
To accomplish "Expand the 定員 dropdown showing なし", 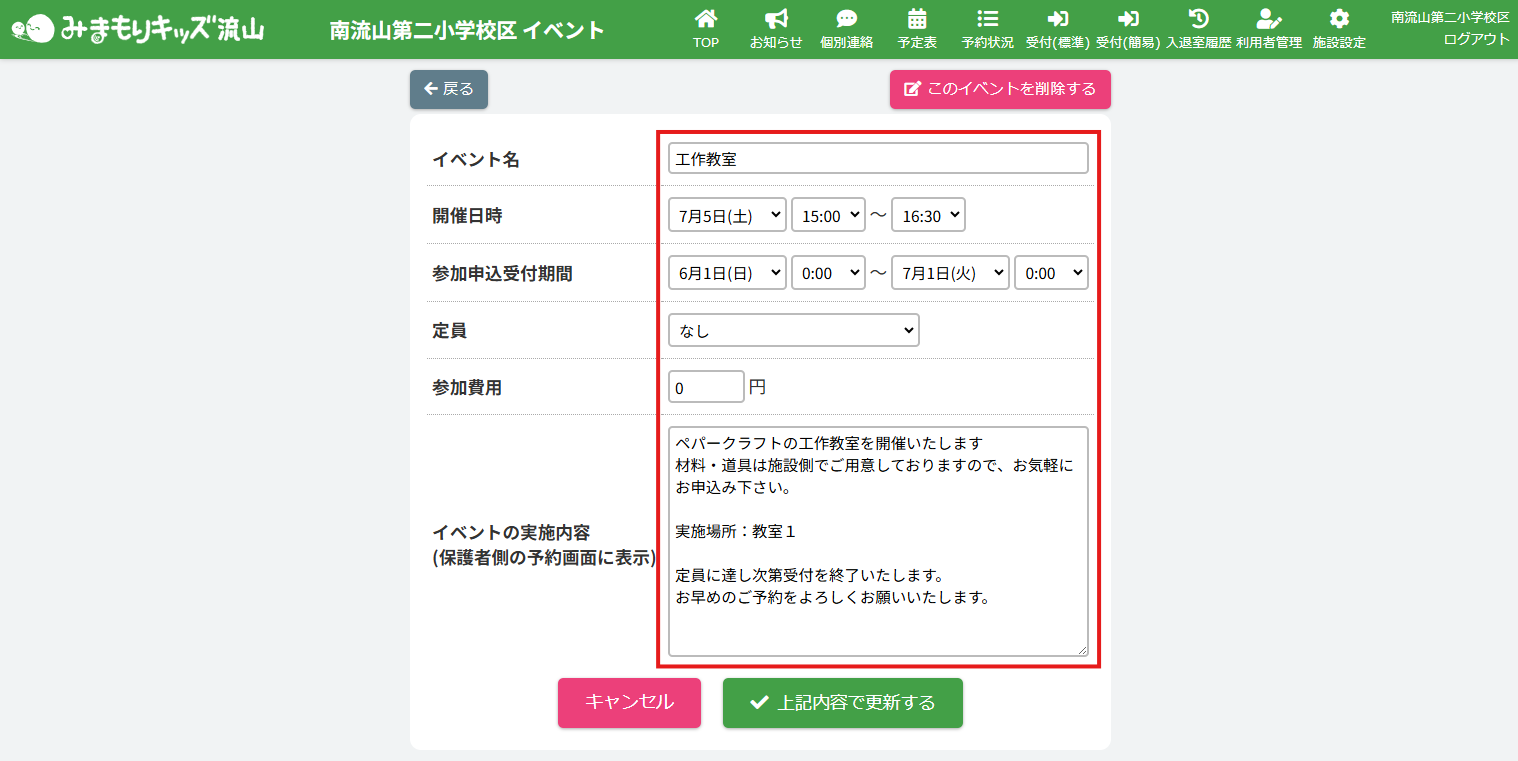I will pyautogui.click(x=793, y=330).
